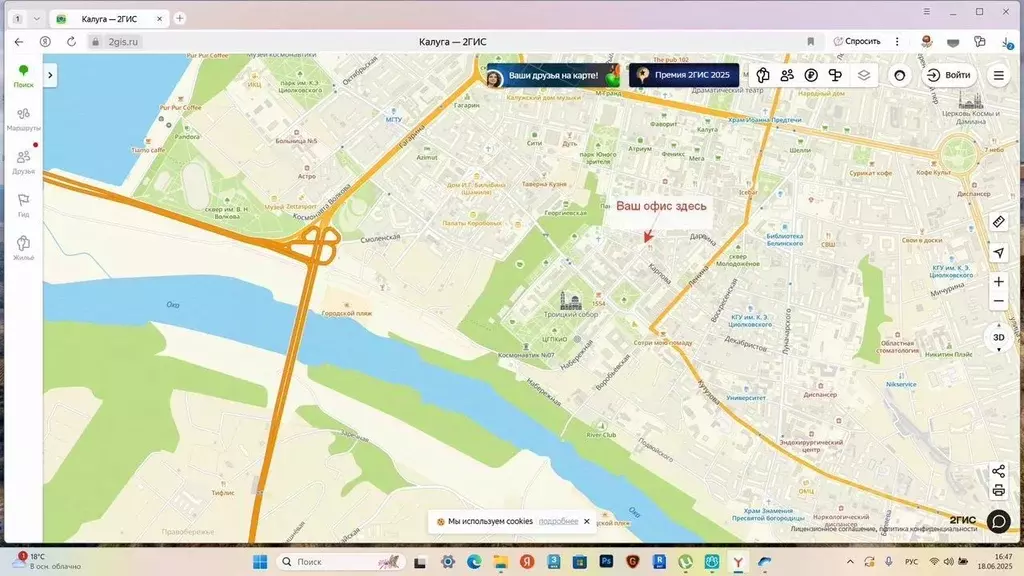This screenshot has height=576, width=1024.
Task: Switch to the Калуга — 2ГИС tab
Action: click(x=108, y=19)
